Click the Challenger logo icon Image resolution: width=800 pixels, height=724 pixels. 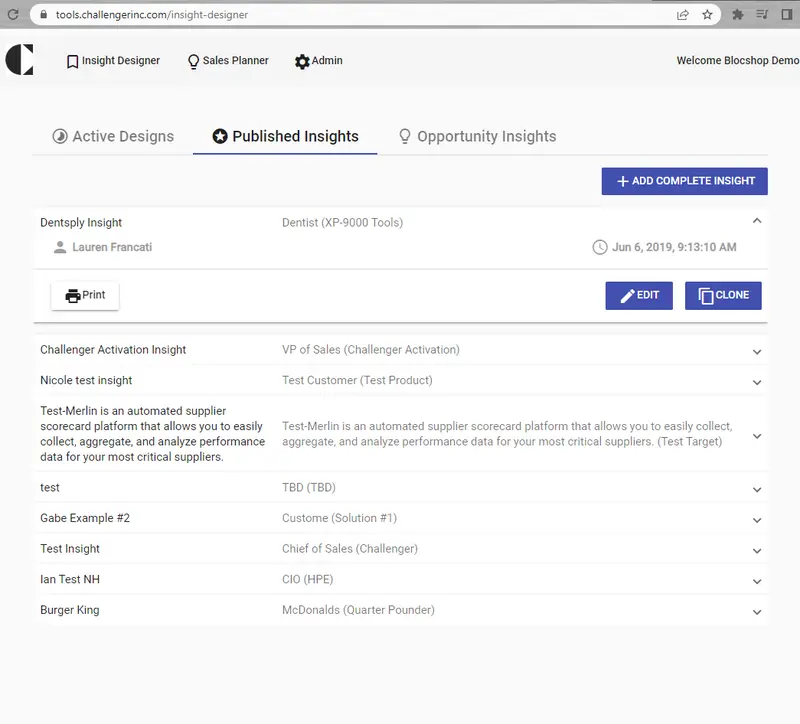(19, 60)
